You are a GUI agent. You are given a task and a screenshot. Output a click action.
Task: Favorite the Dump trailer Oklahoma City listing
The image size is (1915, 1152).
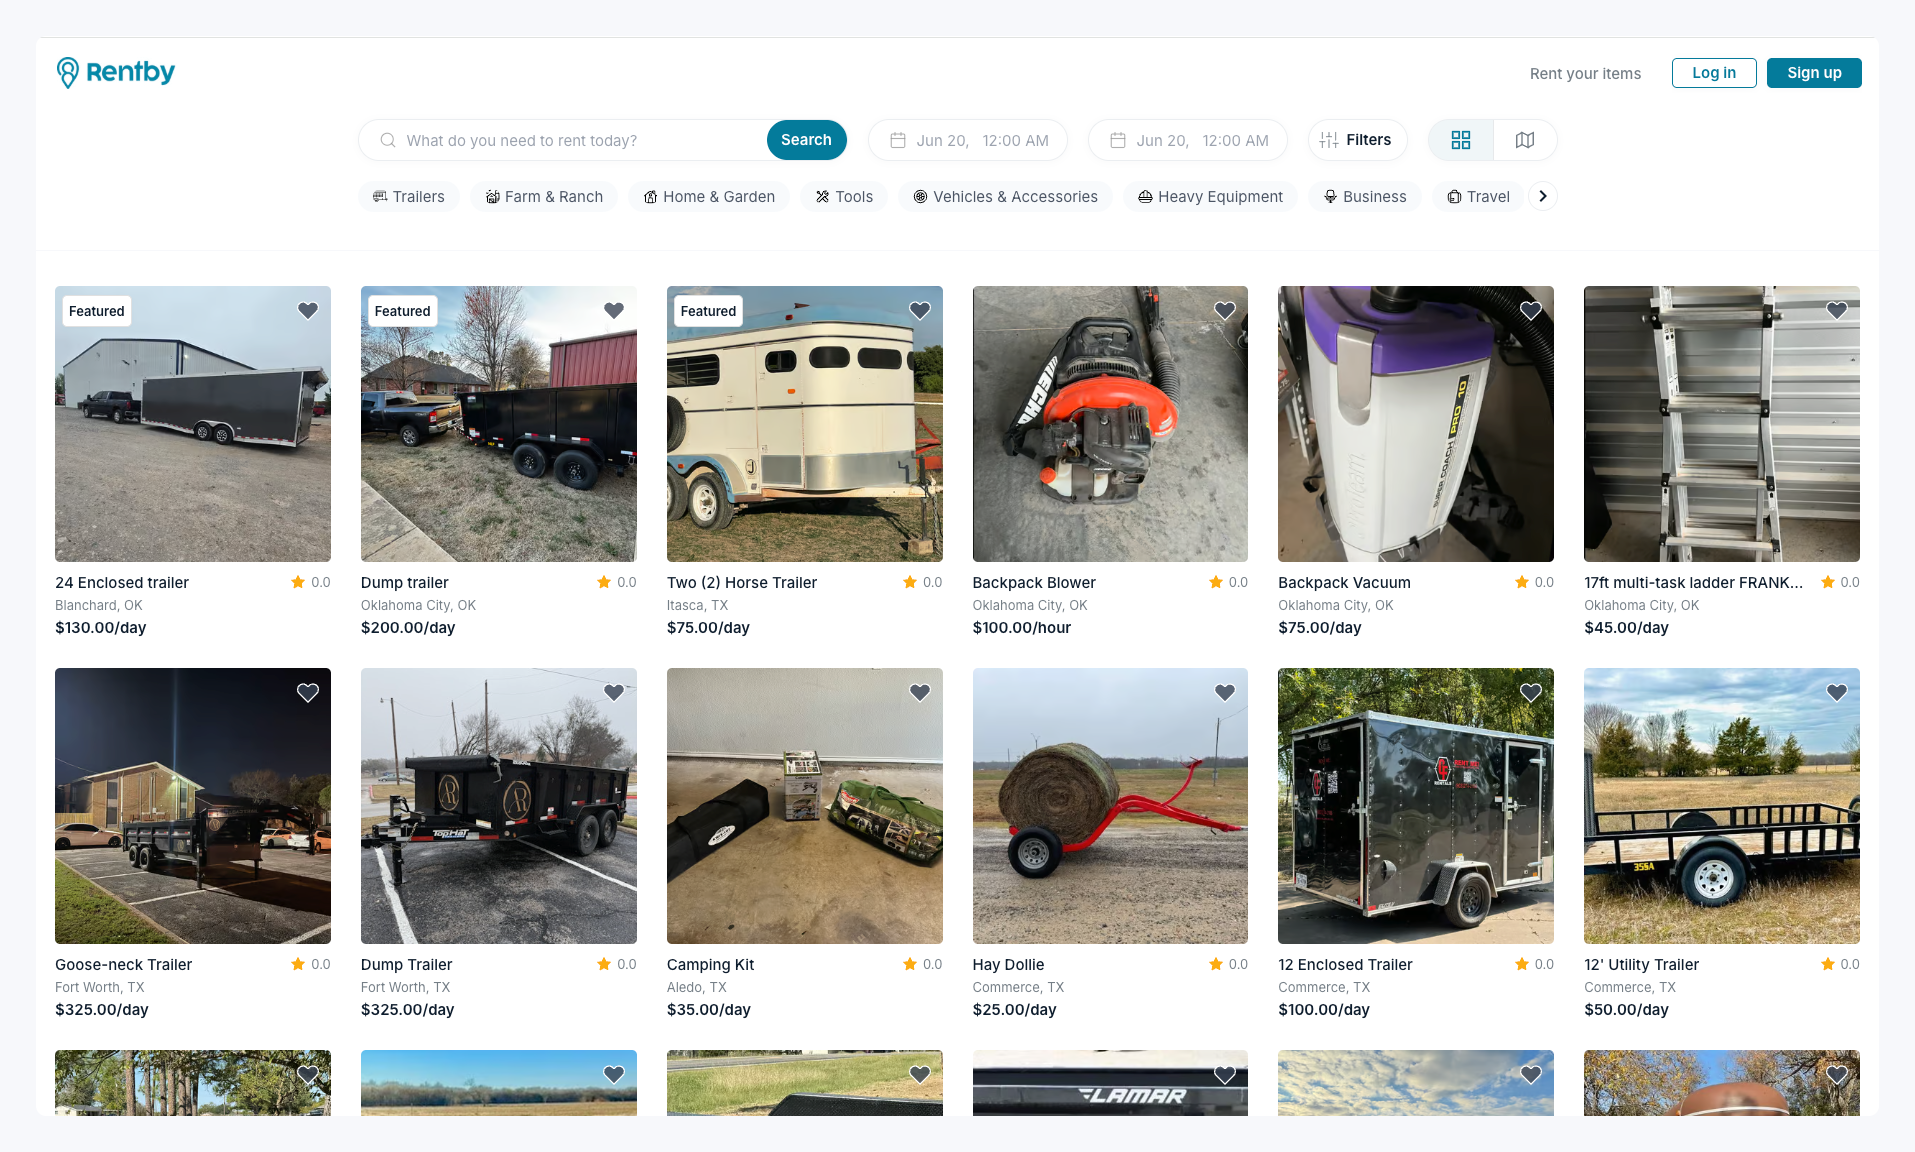614,311
